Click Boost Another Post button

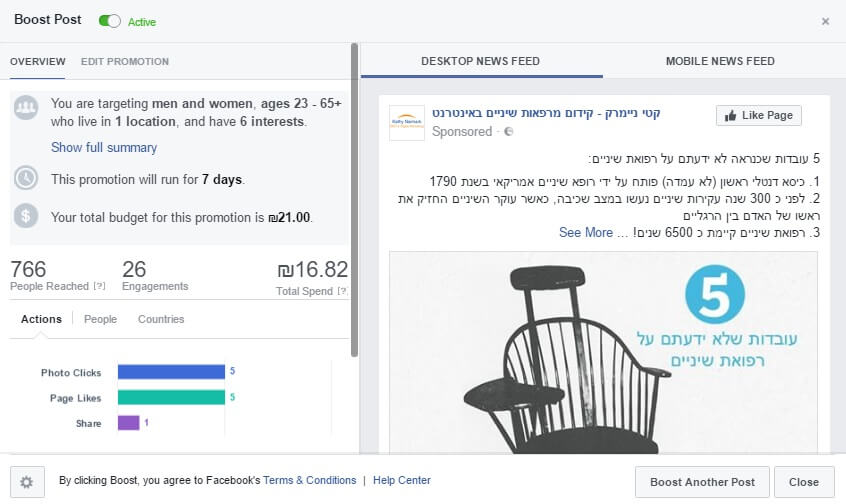[x=702, y=482]
